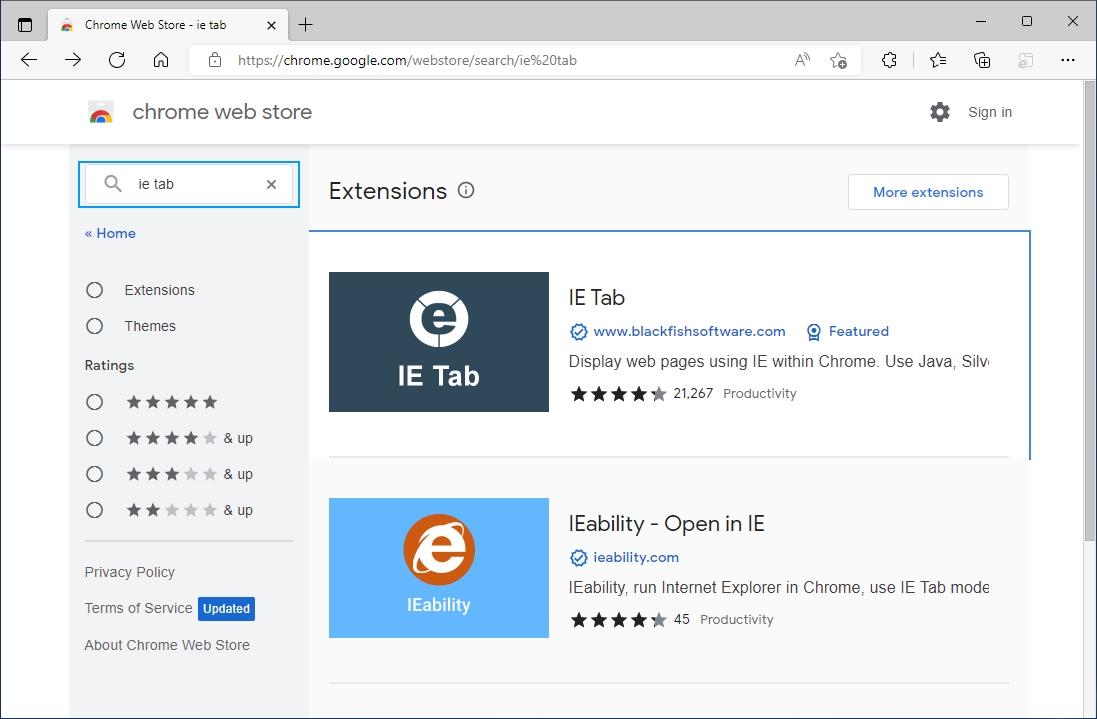This screenshot has height=719, width=1097.
Task: Click the IE Tab extension thumbnail
Action: coord(439,342)
